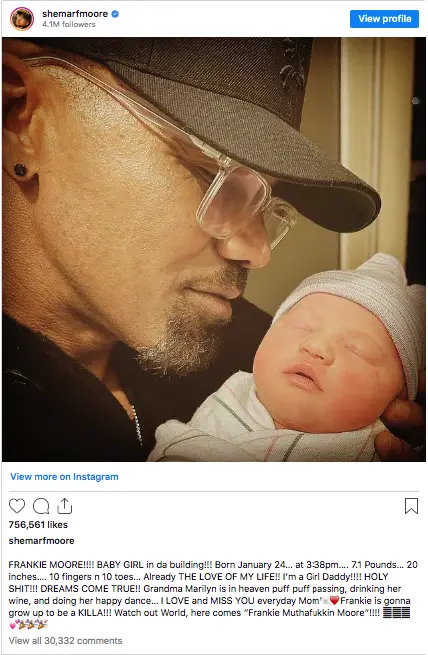Image resolution: width=428 pixels, height=655 pixels.
Task: Open the shemarfmoore profile avatar
Action: [x=22, y=19]
